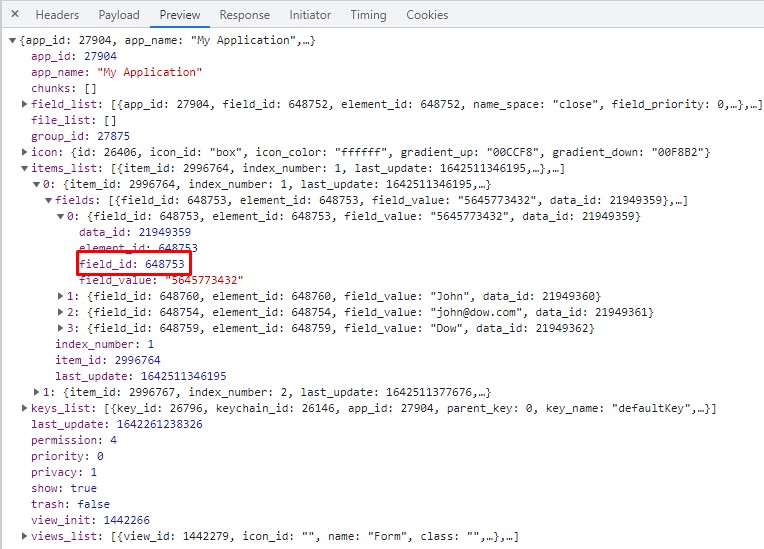Click the highlighted field_id 648753 line
Screen dimensions: 764x549
pos(131,264)
